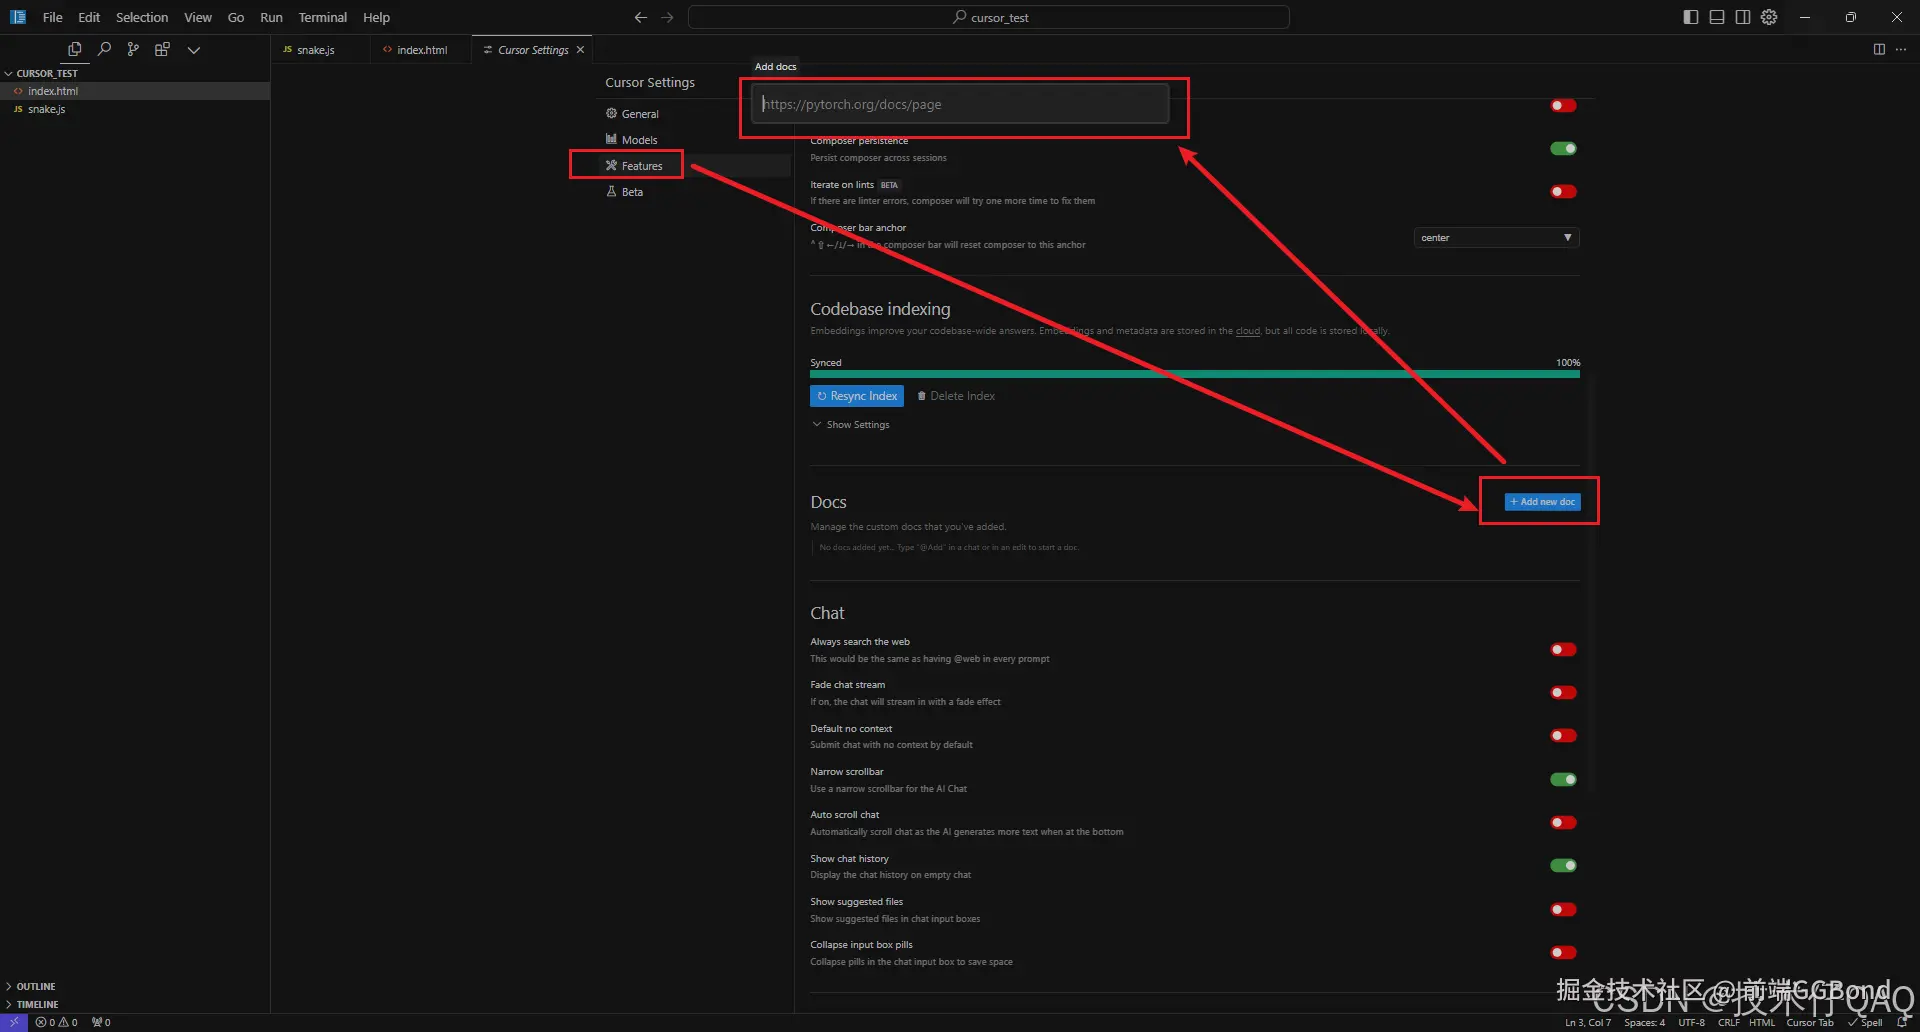
Task: Enable Fade chat stream toggle
Action: [x=1563, y=693]
